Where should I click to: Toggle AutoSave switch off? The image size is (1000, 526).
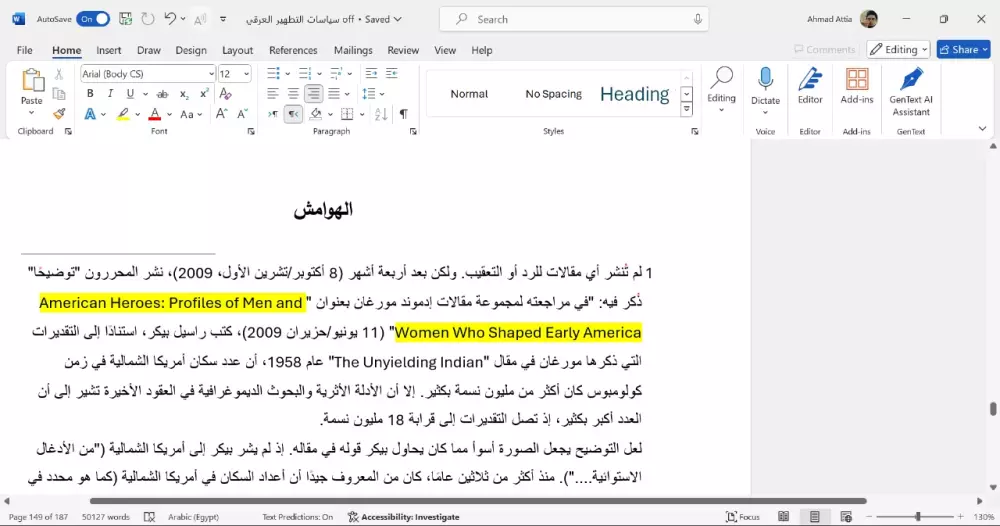[93, 19]
